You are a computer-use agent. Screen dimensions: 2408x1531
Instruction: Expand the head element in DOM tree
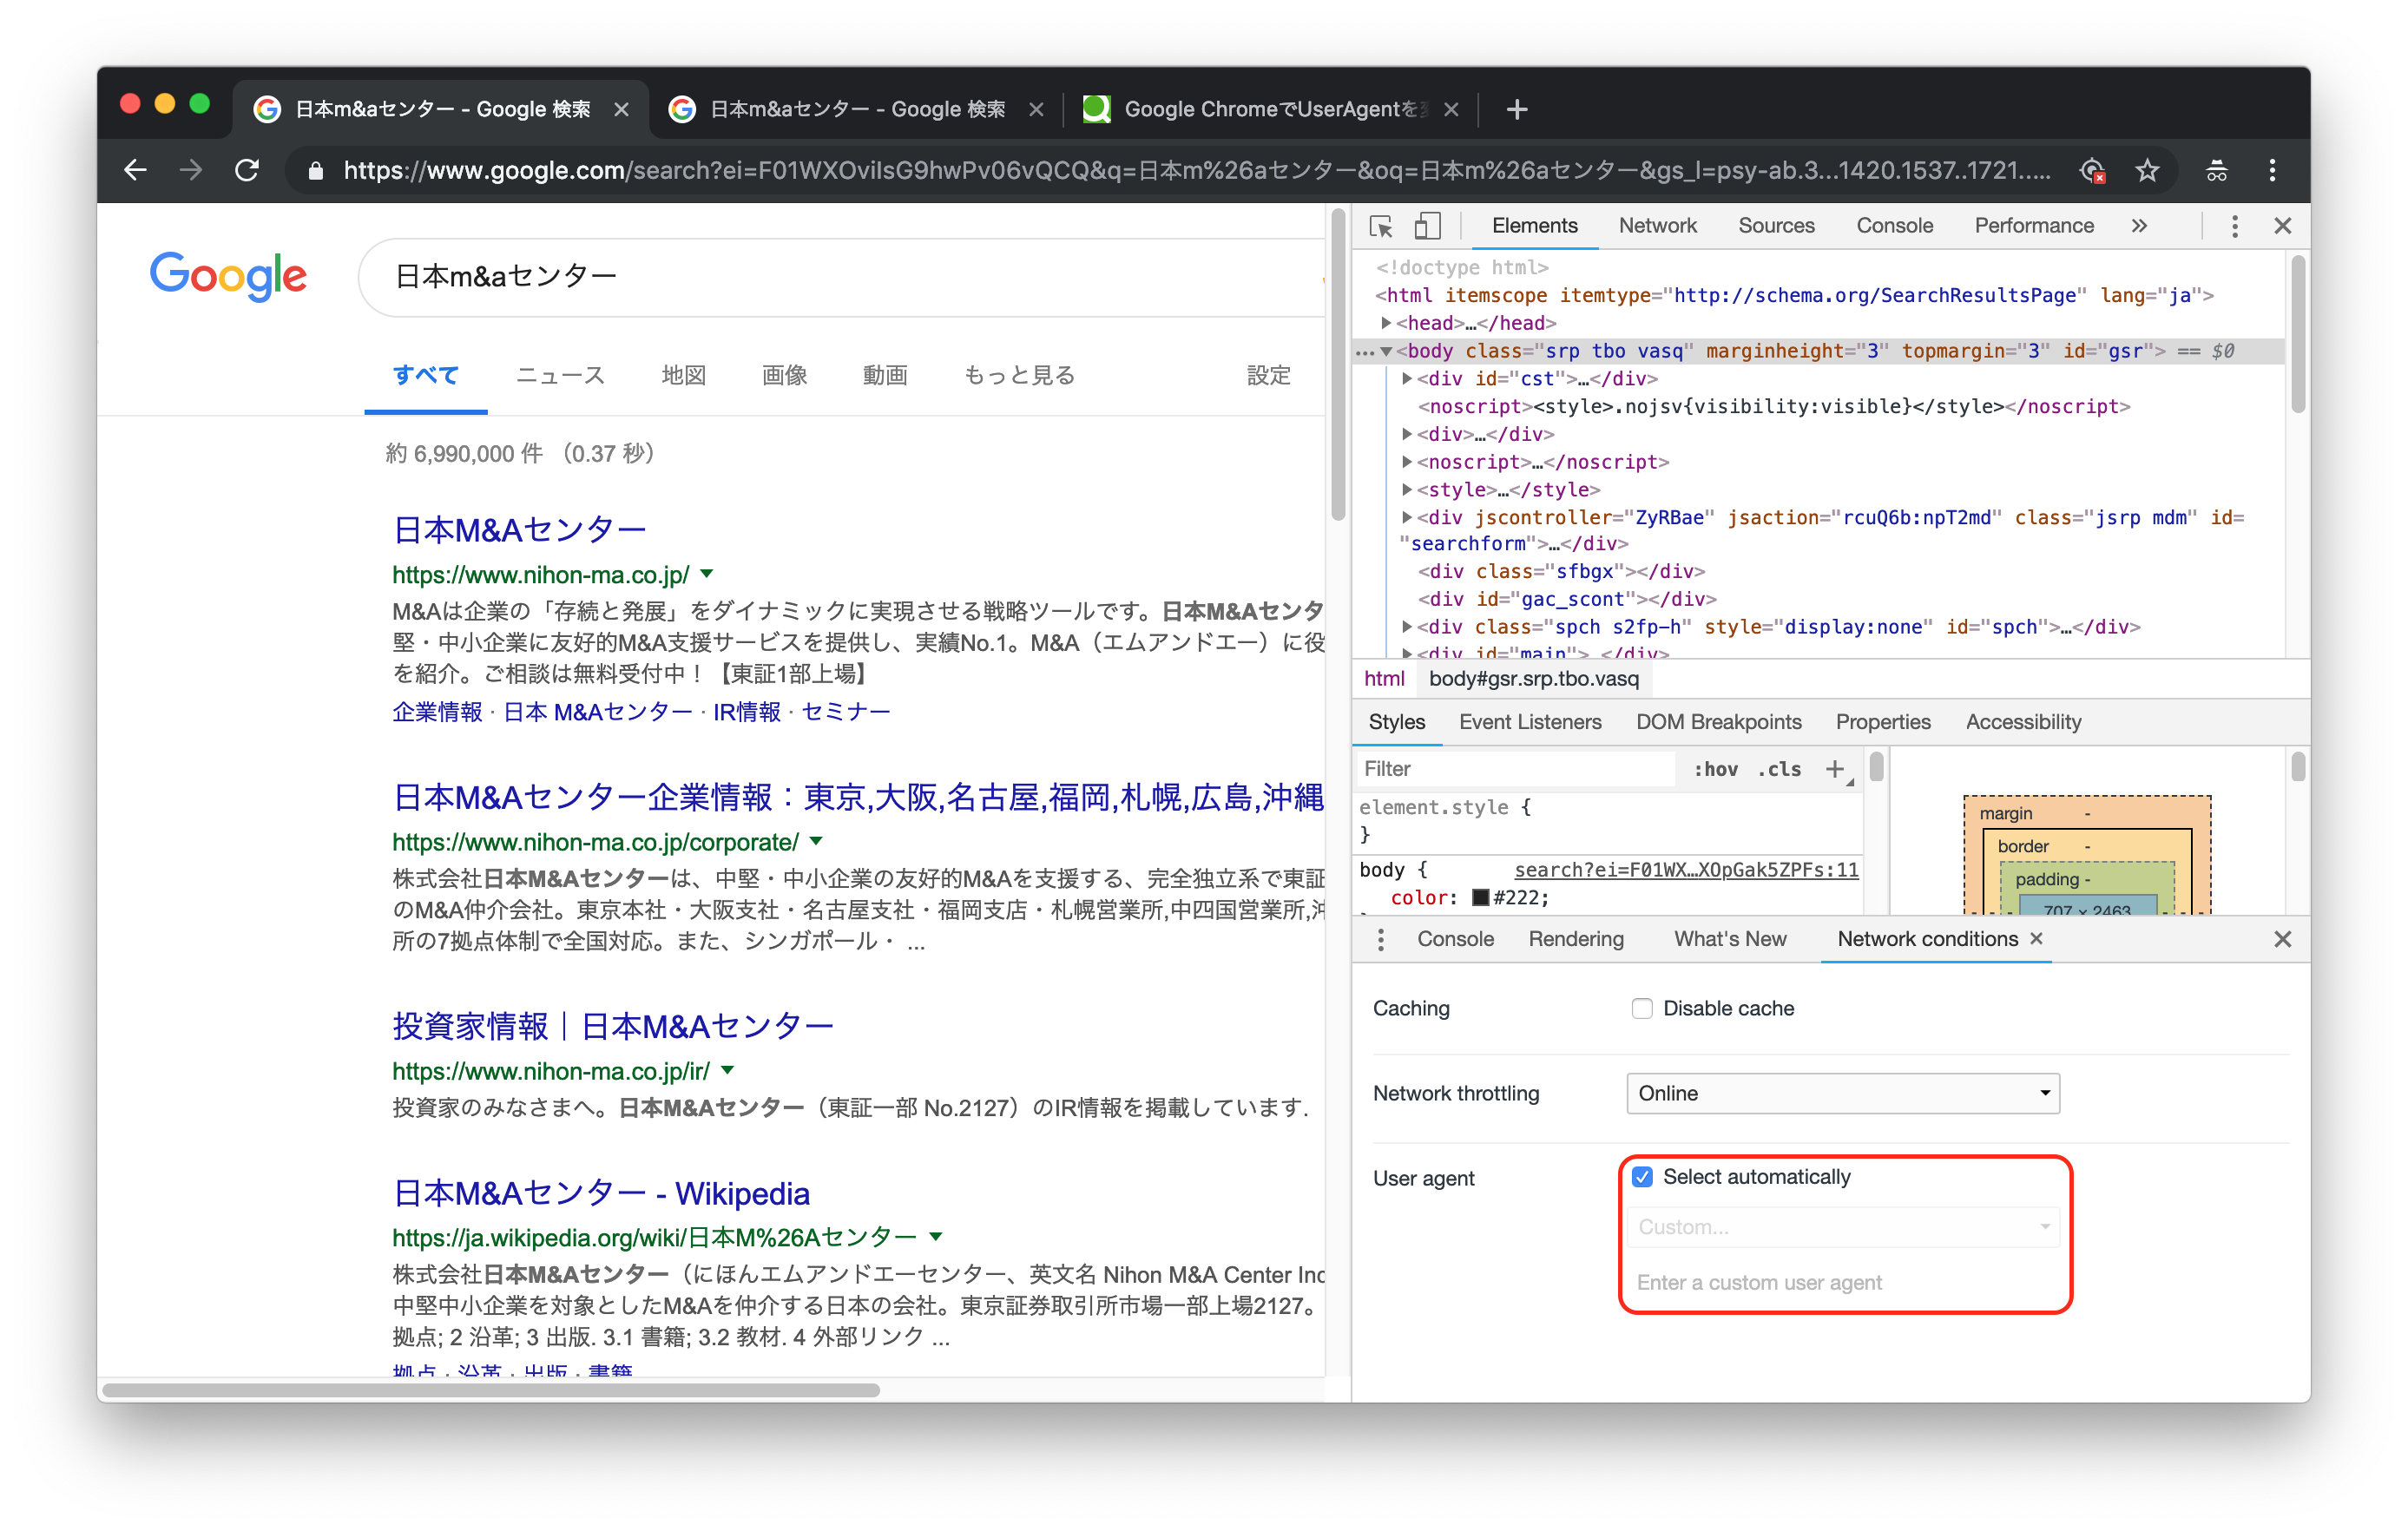pos(1386,323)
